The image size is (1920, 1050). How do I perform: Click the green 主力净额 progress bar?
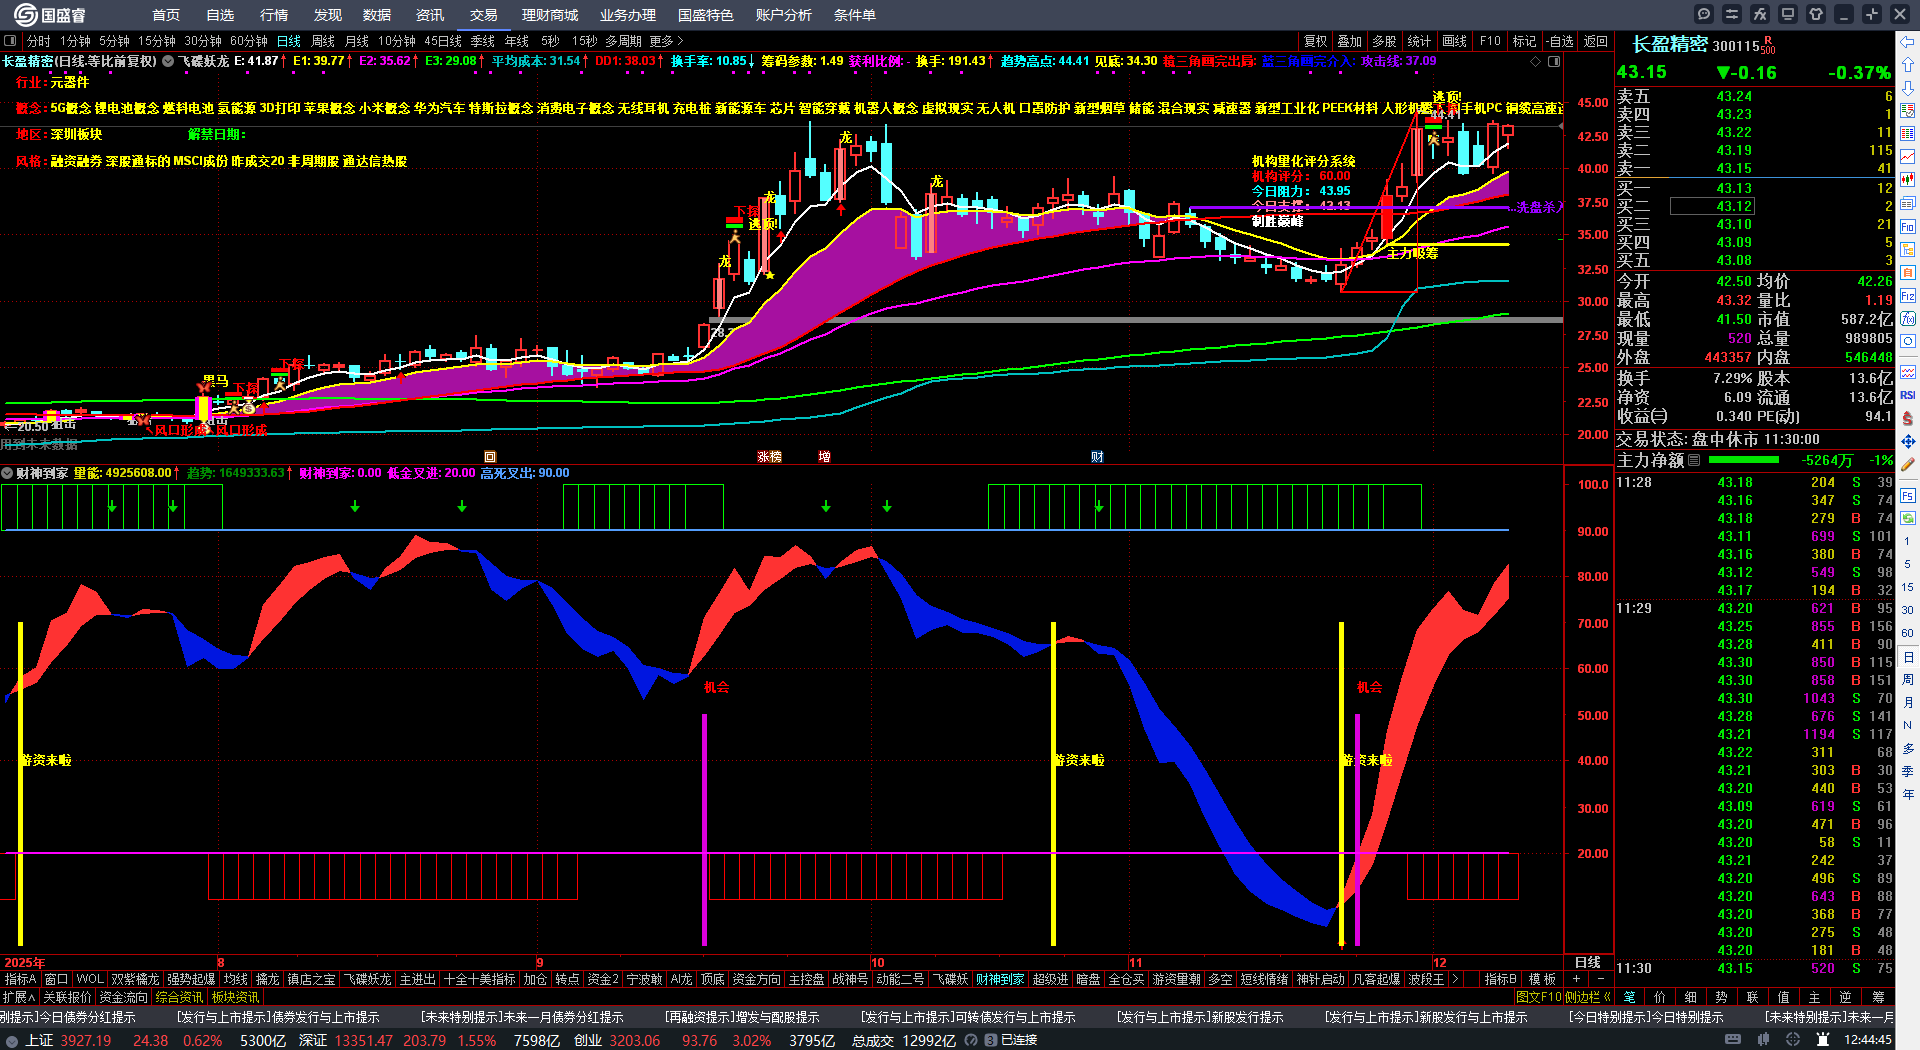click(1744, 460)
